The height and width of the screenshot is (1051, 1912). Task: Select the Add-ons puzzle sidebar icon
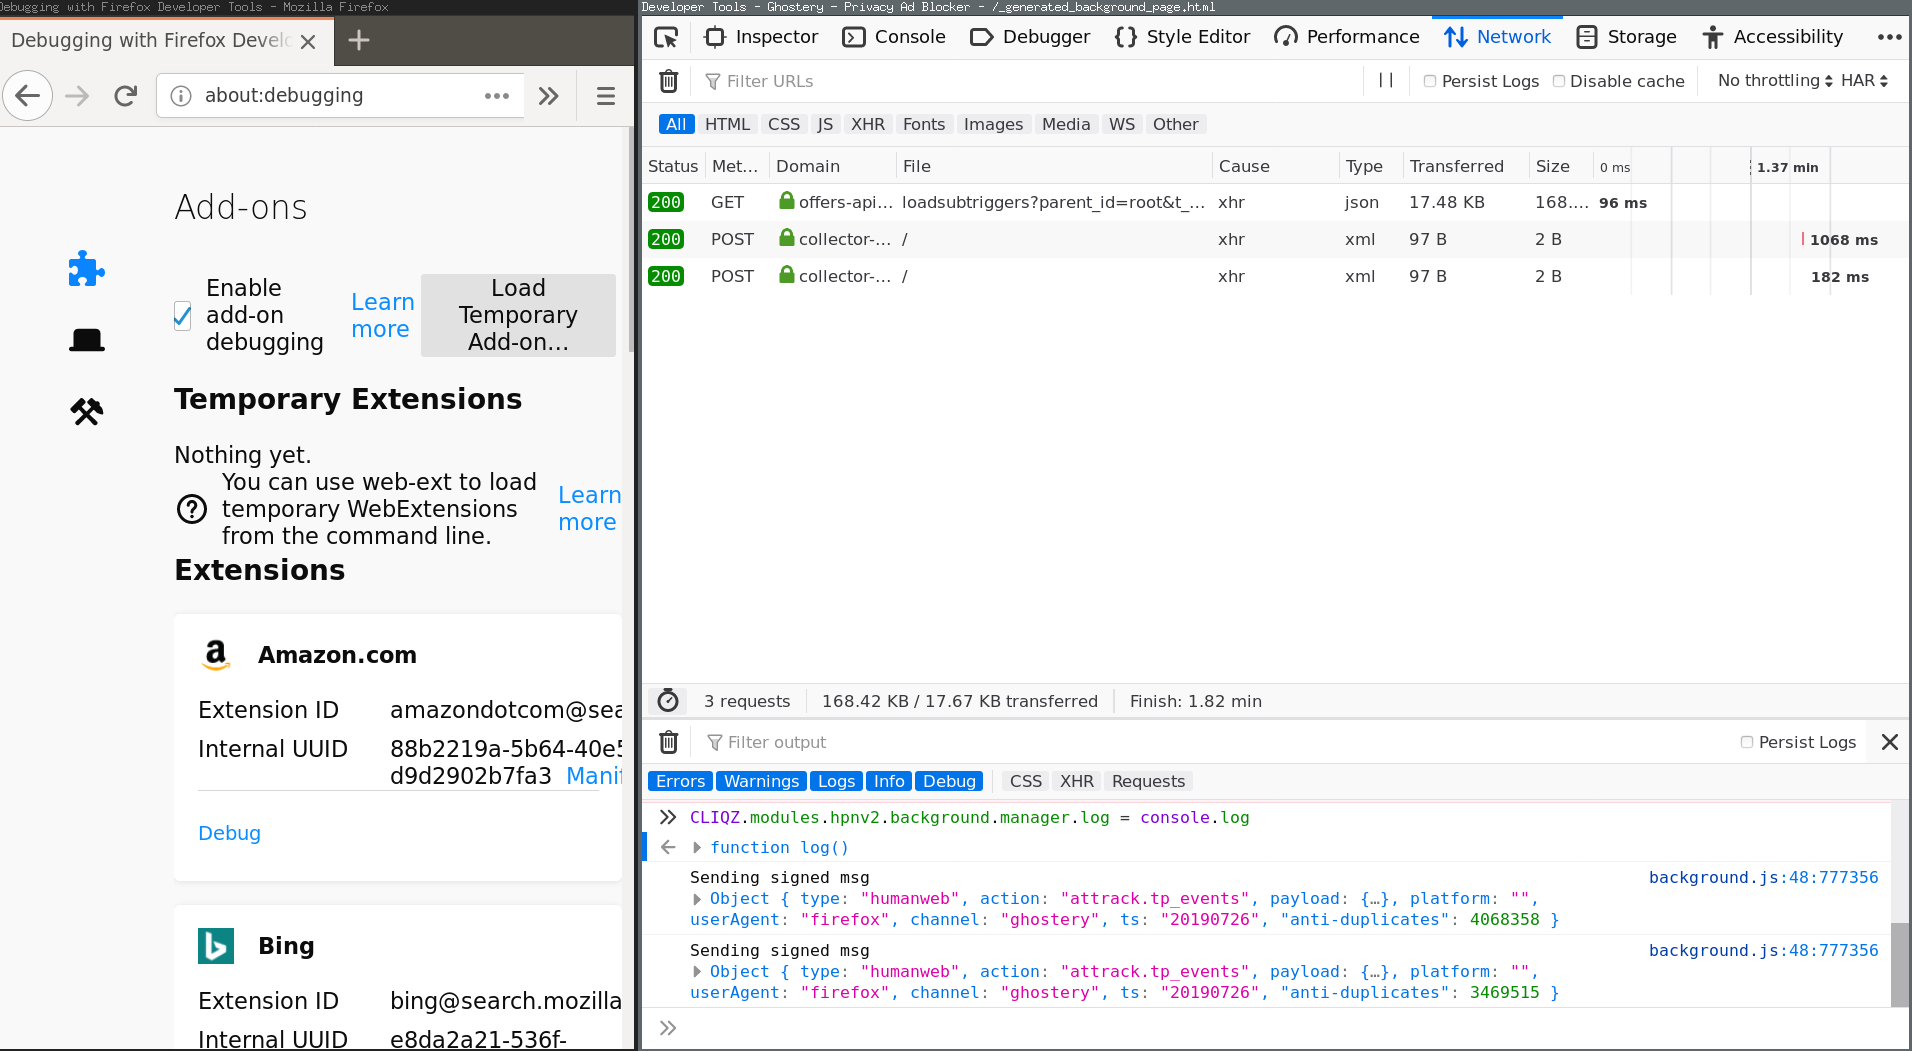(x=87, y=268)
